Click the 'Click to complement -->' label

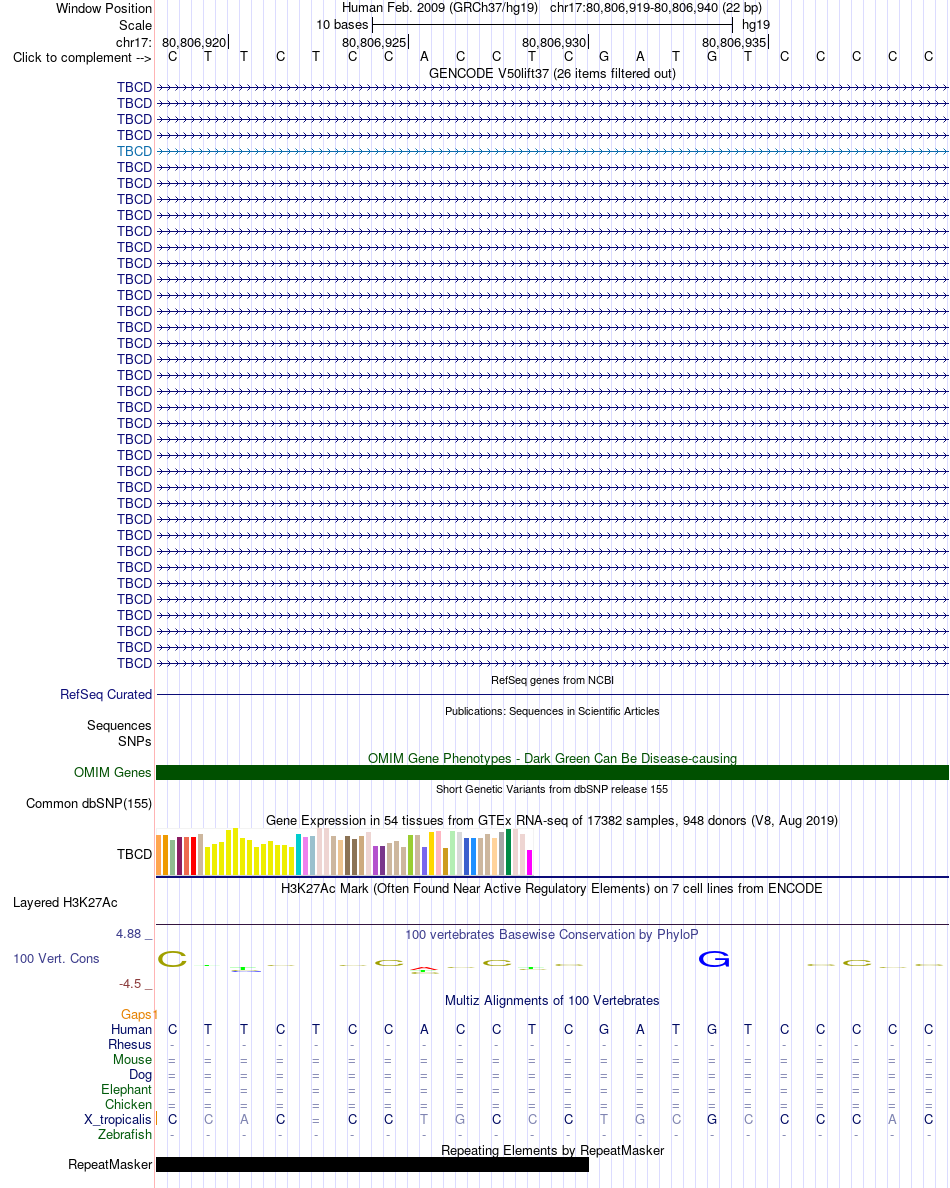tap(82, 58)
